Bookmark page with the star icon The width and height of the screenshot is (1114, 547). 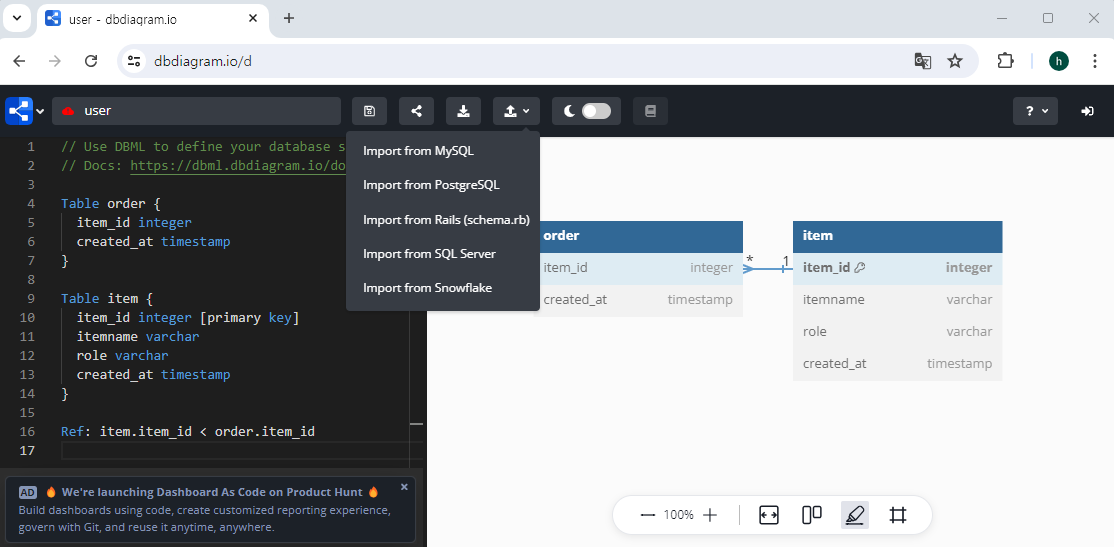point(955,61)
